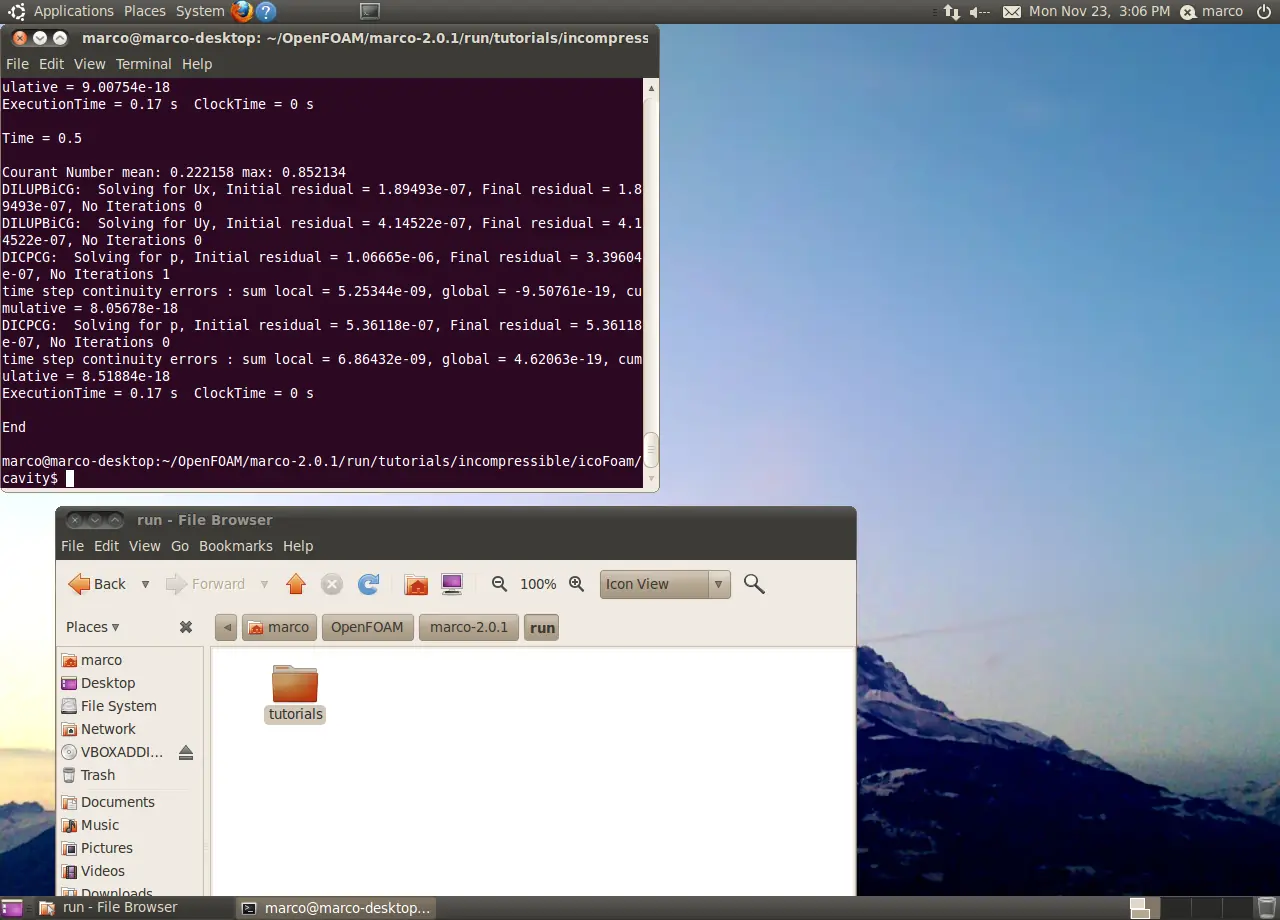Image resolution: width=1280 pixels, height=920 pixels.
Task: Toggle the run path bar button
Action: tap(542, 627)
